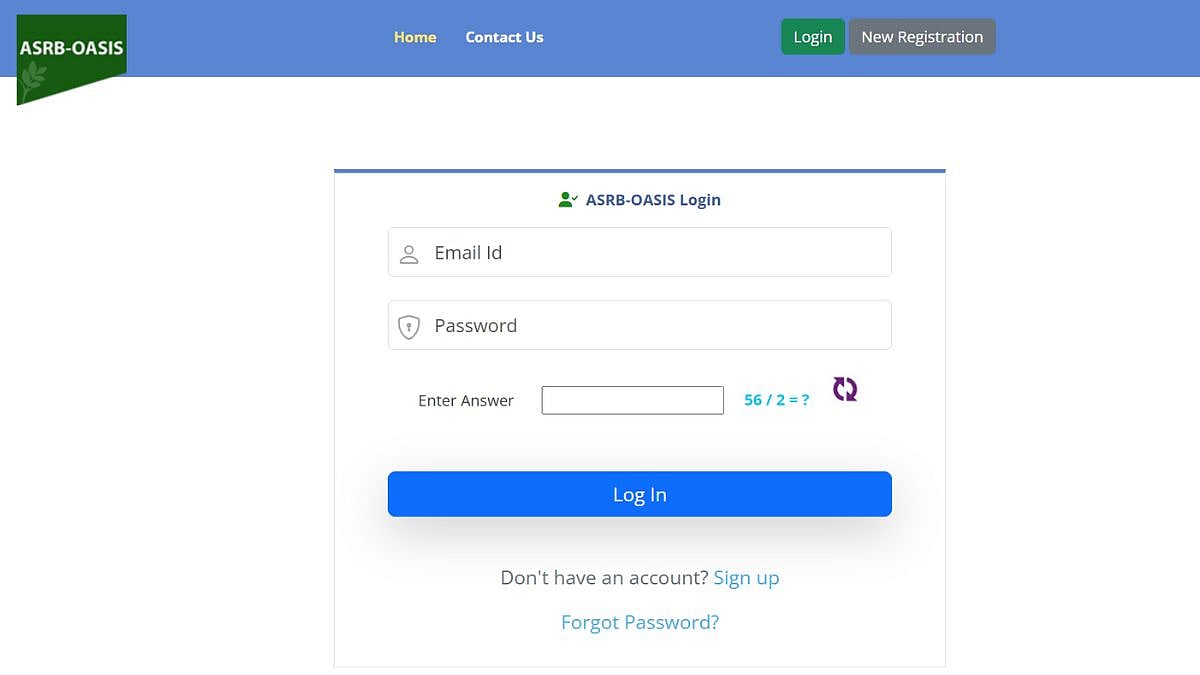Image resolution: width=1200 pixels, height=675 pixels.
Task: Open the Home menu item
Action: point(415,37)
